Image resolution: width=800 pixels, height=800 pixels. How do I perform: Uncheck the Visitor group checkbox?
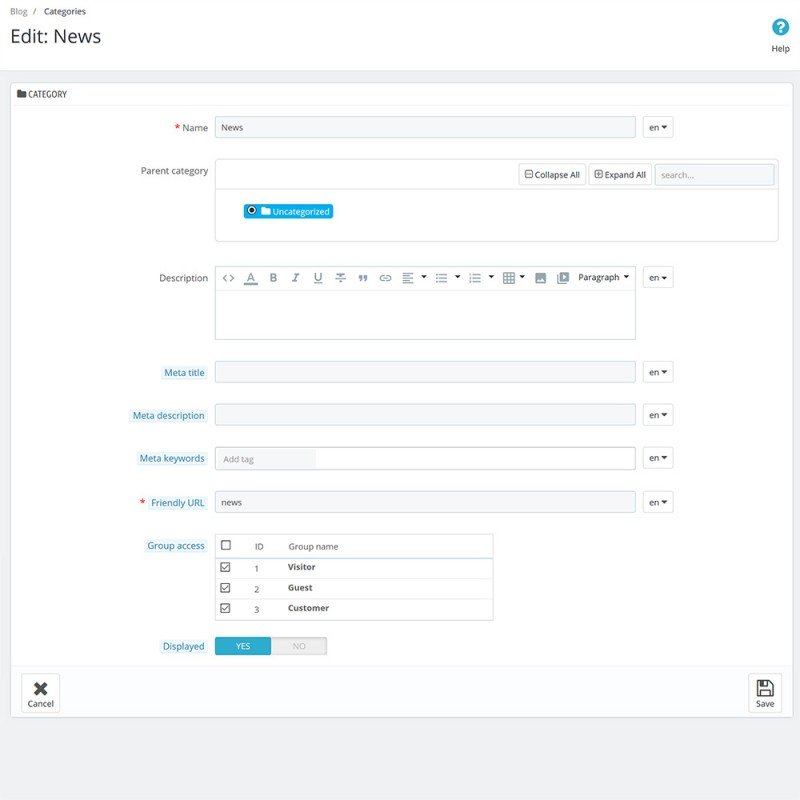[x=225, y=567]
